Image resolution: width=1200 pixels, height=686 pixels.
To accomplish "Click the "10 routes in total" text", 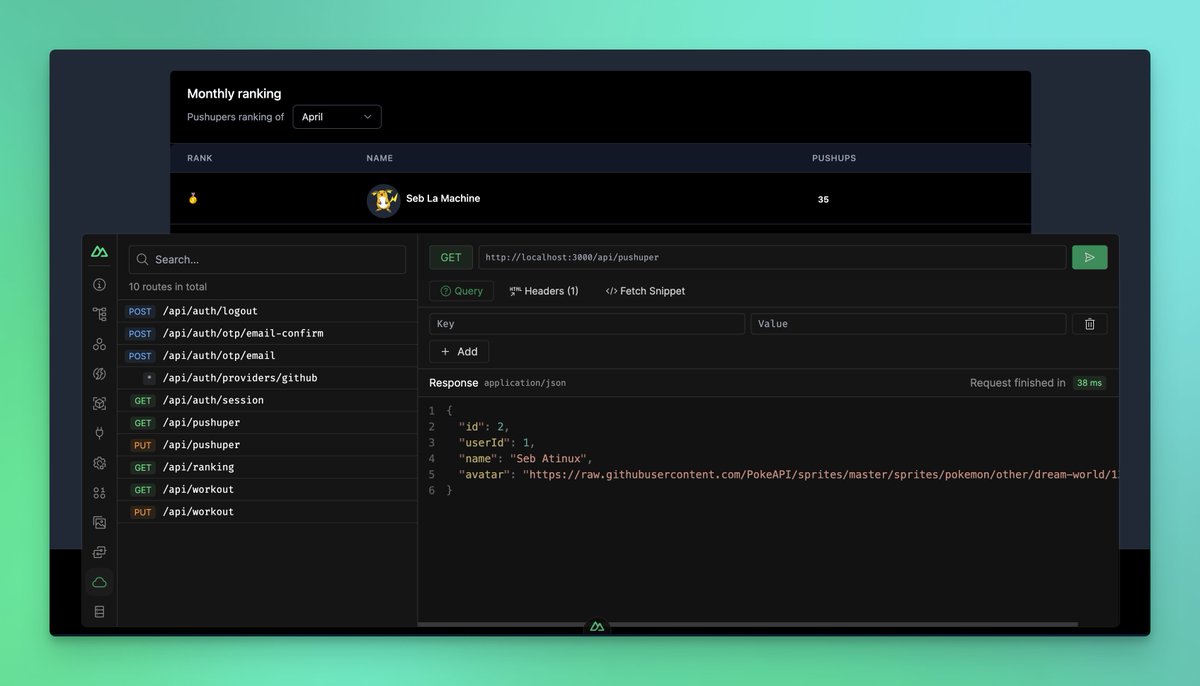I will pyautogui.click(x=168, y=286).
